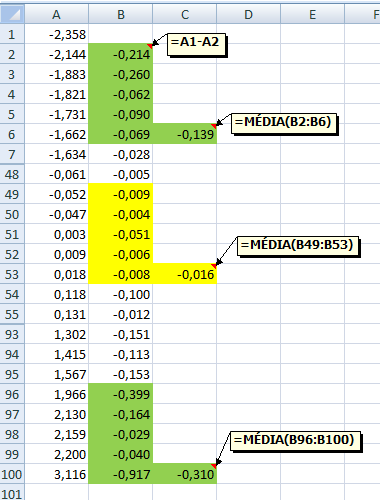The image size is (380, 500).
Task: Click the Select All corner triangle
Action: click(12, 14)
